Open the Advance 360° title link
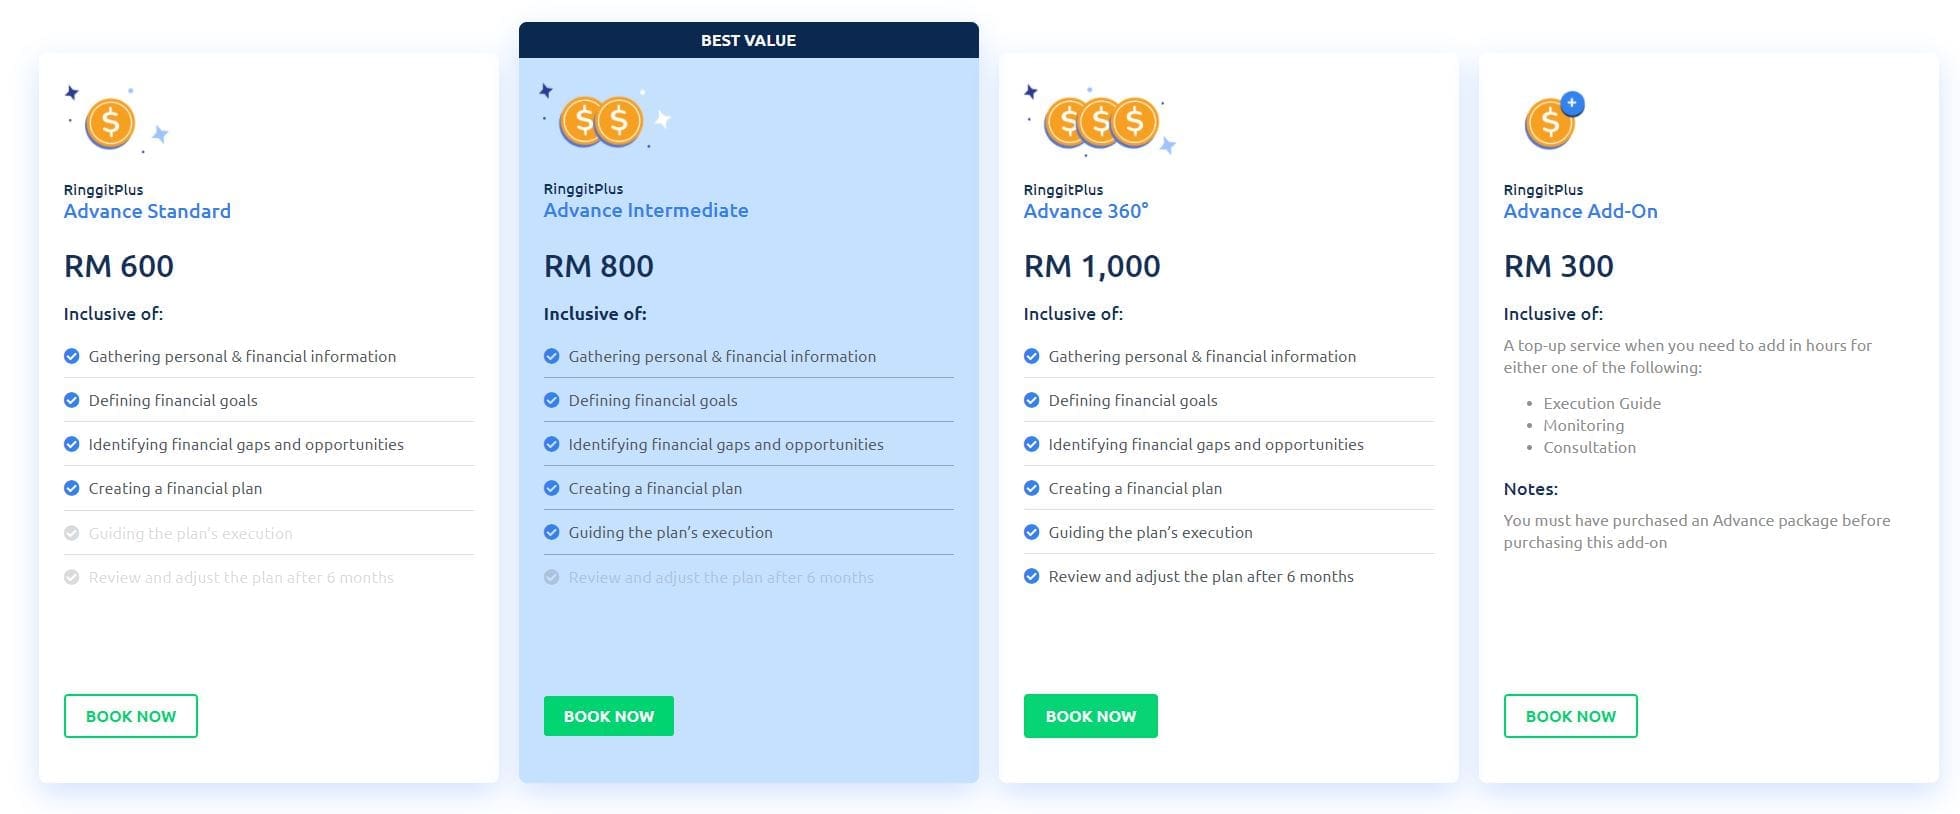This screenshot has width=1960, height=814. (x=1086, y=211)
